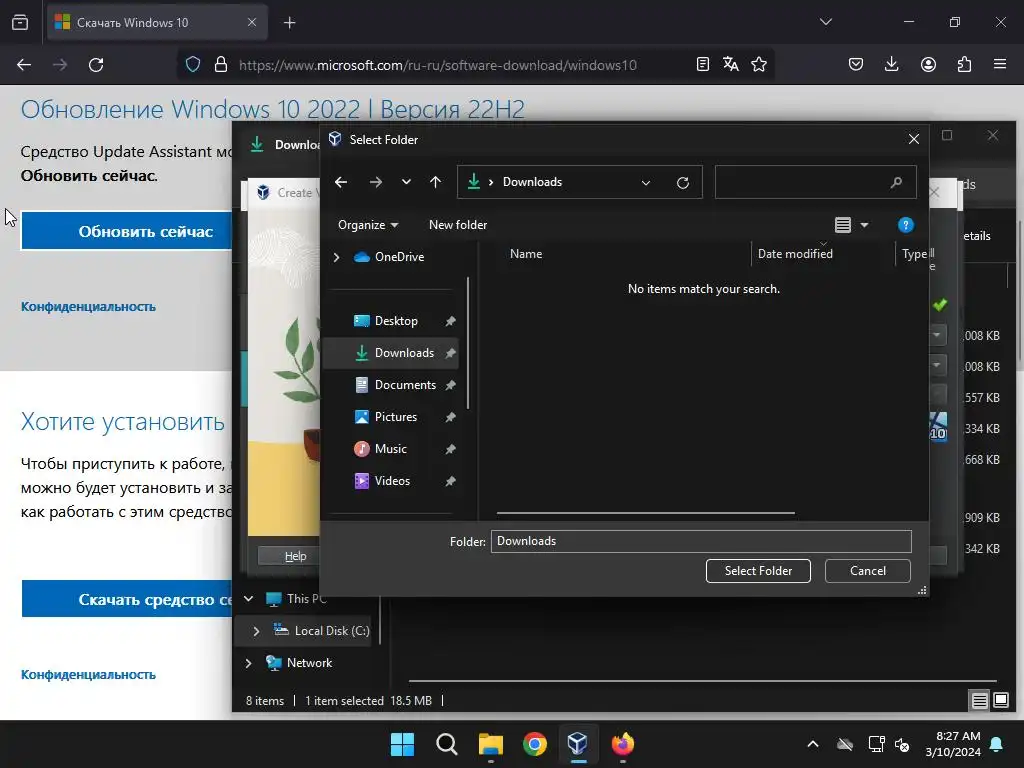Expand the OneDrive tree node
The width and height of the screenshot is (1024, 768).
[336, 257]
